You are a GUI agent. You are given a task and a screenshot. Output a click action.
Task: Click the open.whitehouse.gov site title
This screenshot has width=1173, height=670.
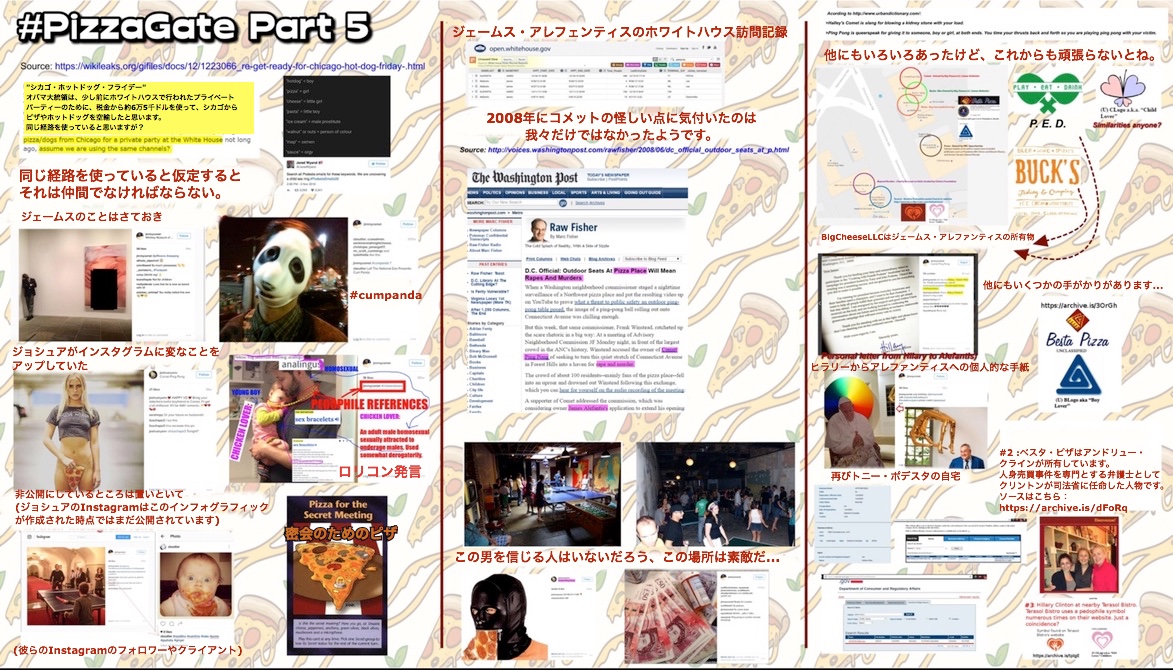[x=520, y=49]
